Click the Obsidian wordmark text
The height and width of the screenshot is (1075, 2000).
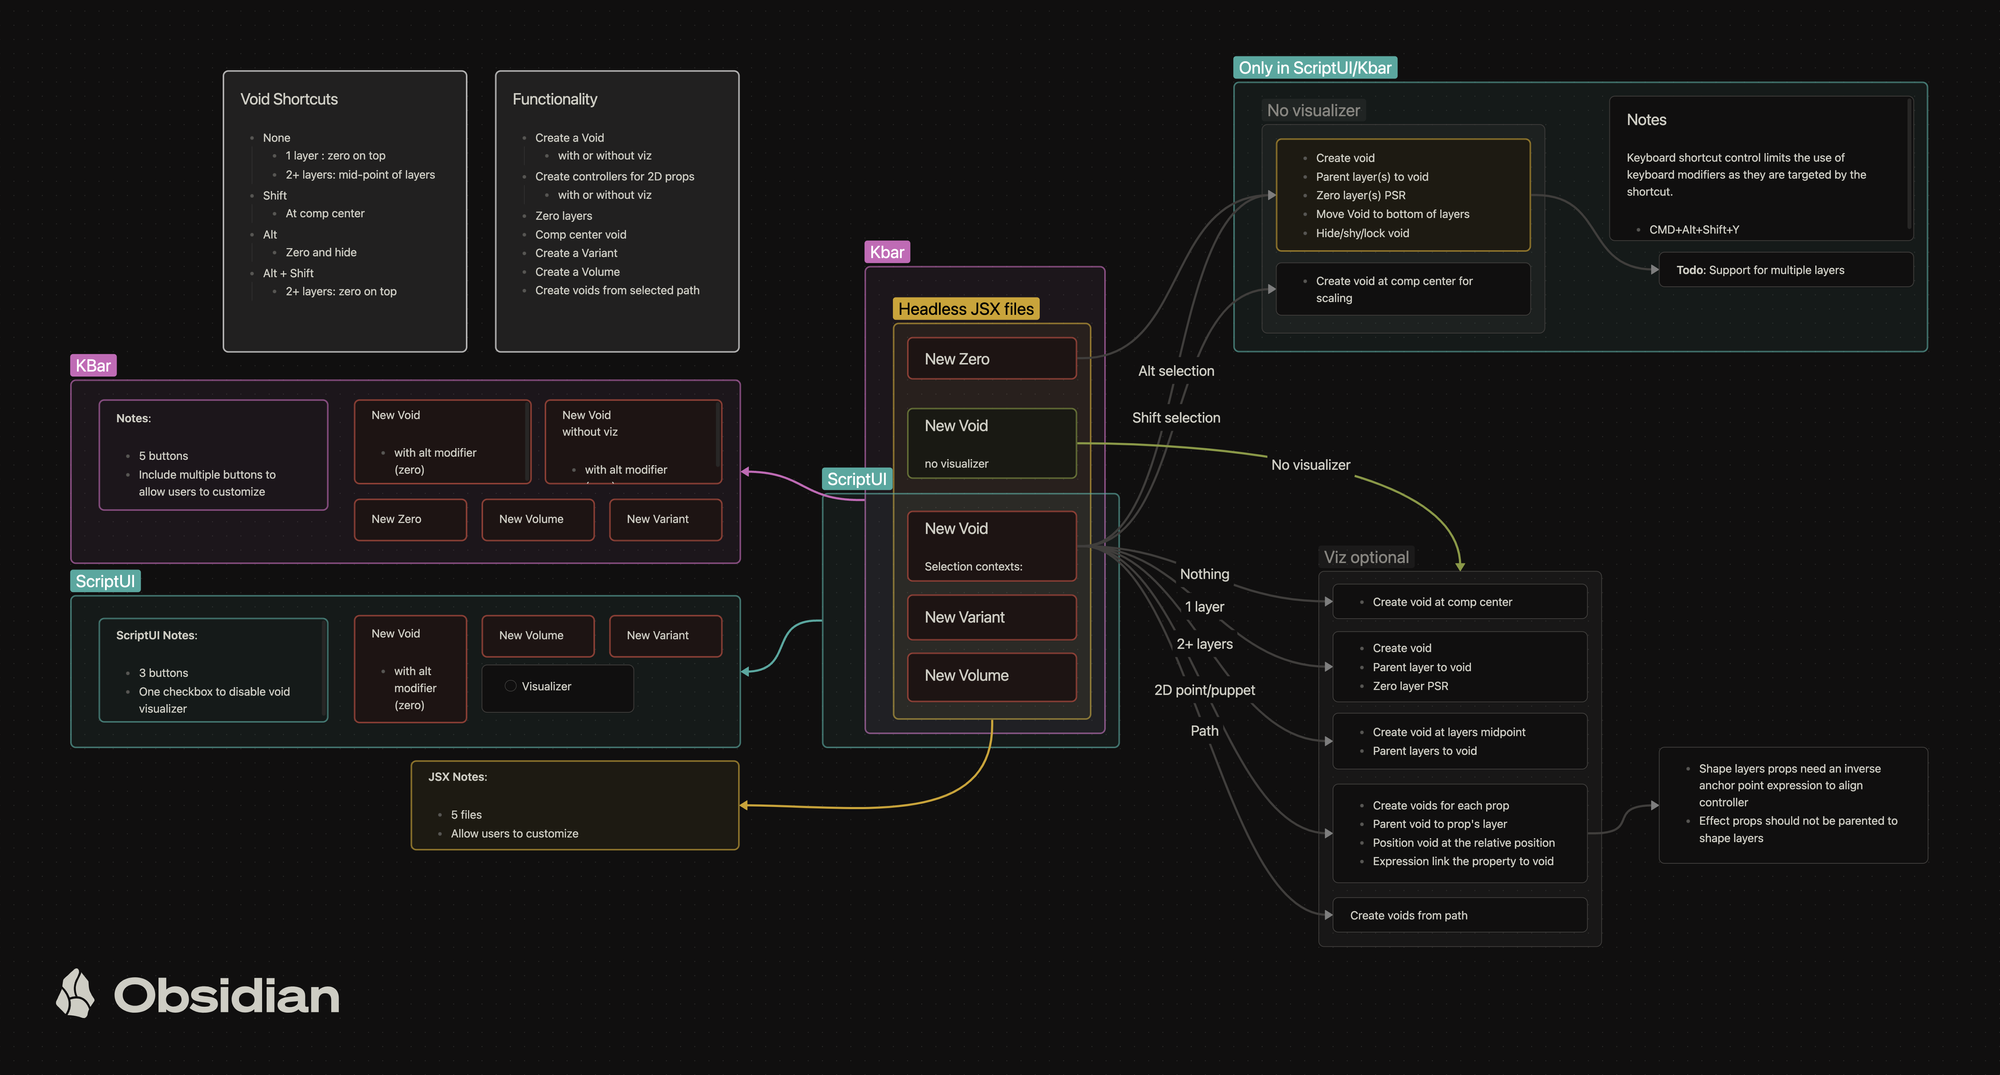pos(227,996)
